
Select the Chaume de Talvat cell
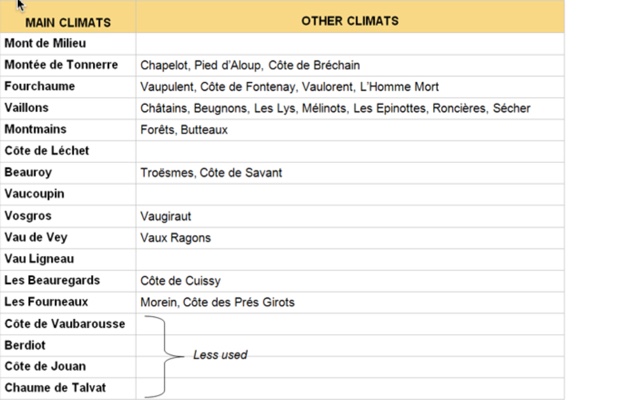pyautogui.click(x=54, y=388)
